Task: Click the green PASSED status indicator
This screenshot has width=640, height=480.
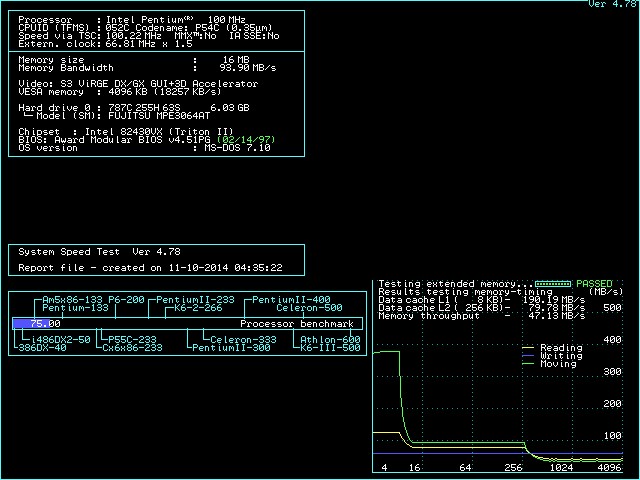Action: tap(593, 284)
